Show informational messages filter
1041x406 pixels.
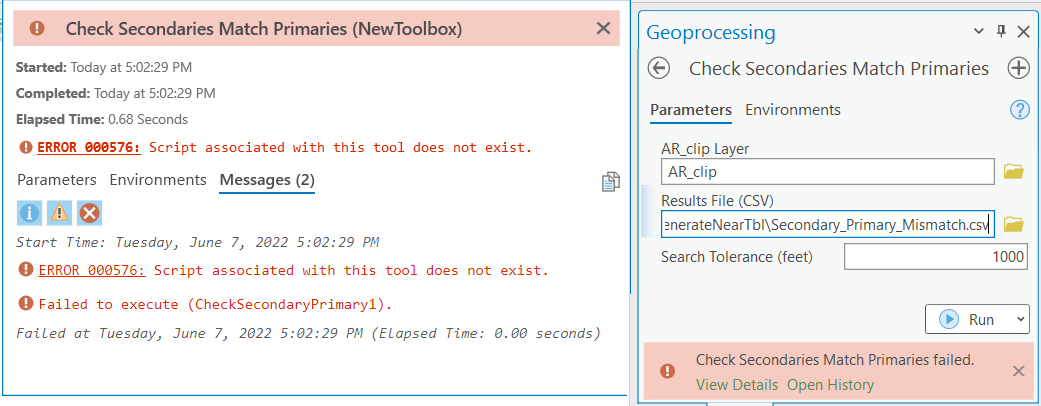pyautogui.click(x=30, y=213)
